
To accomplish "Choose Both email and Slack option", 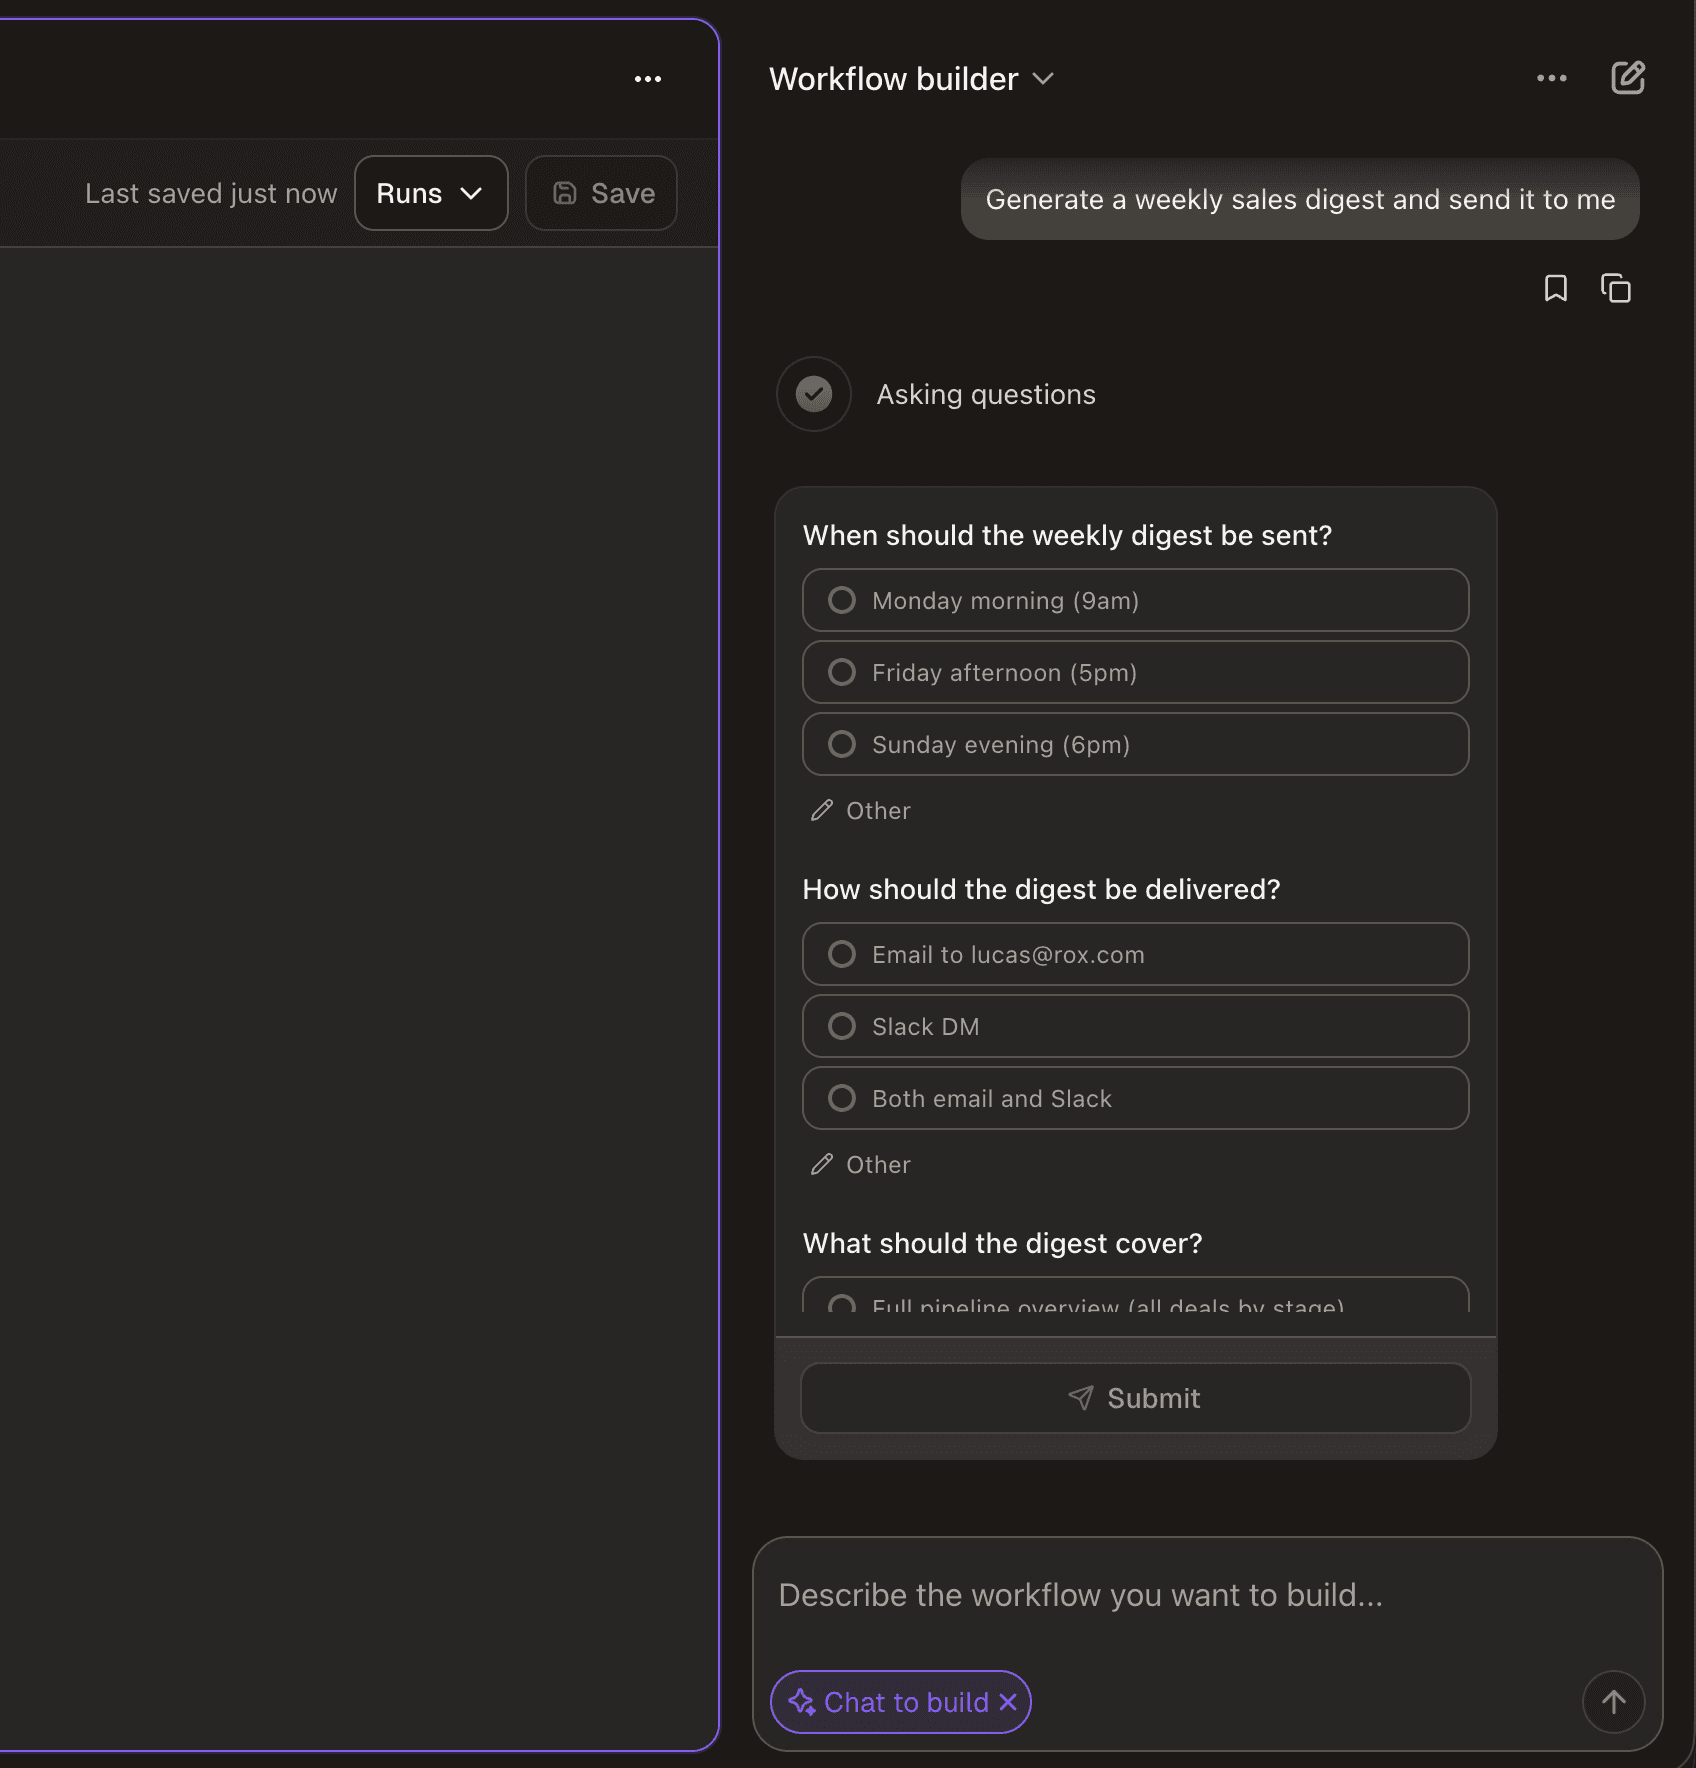I will click(x=1134, y=1098).
